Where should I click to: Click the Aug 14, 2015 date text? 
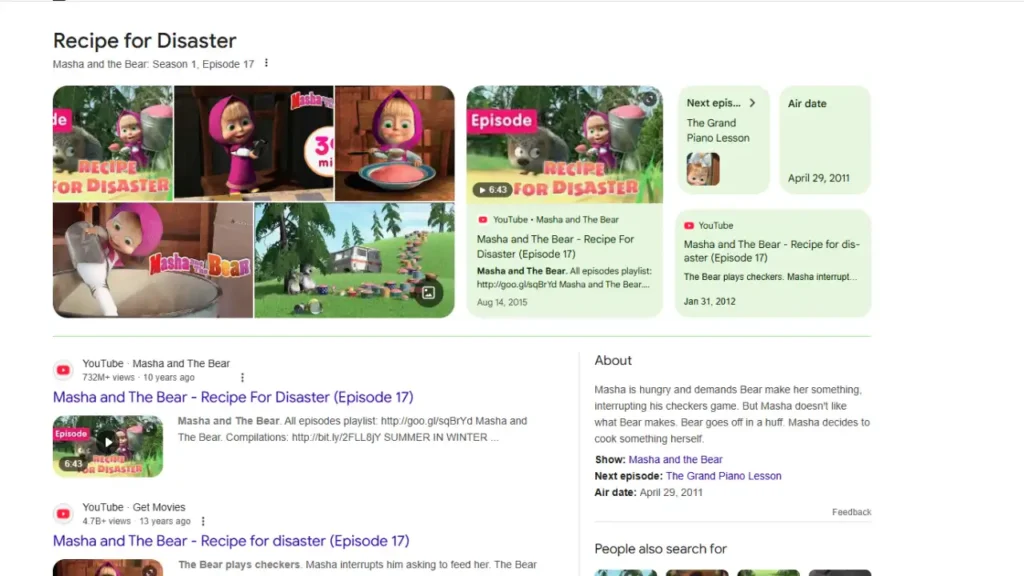coord(502,302)
